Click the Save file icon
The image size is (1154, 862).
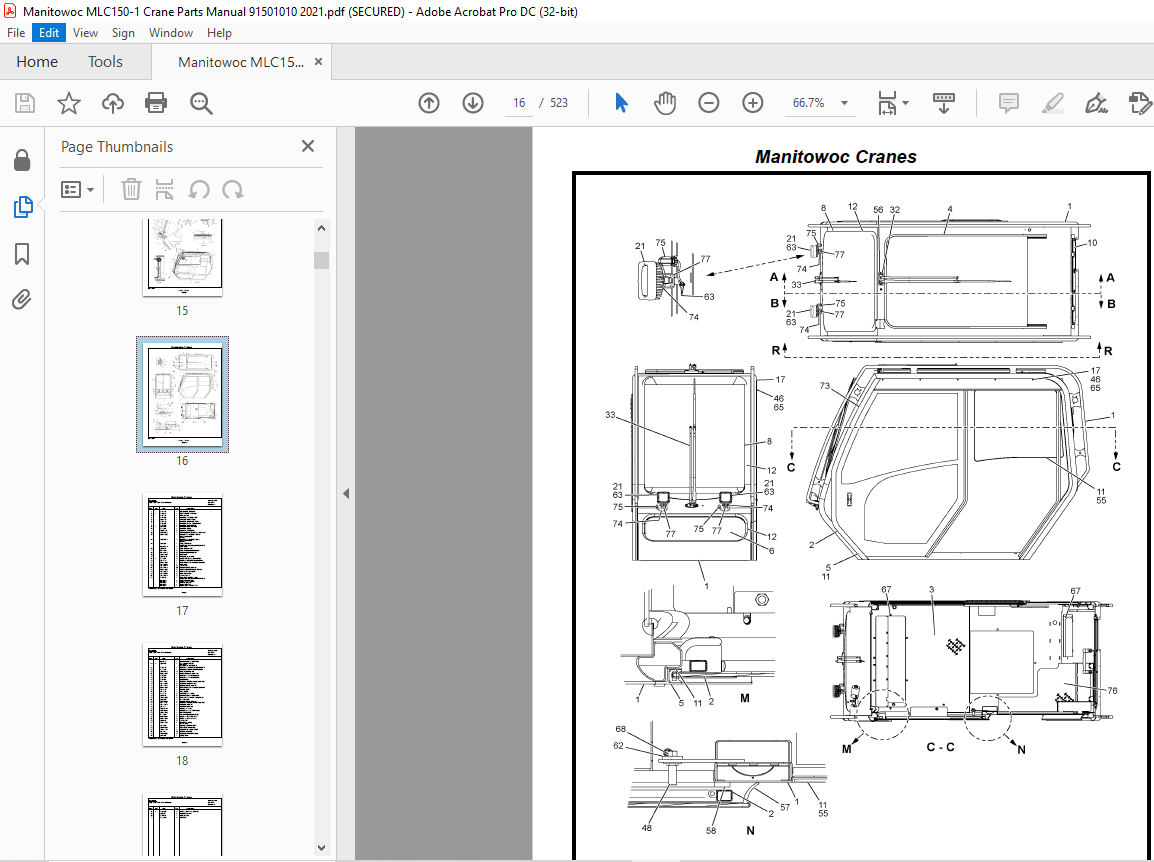pos(25,103)
